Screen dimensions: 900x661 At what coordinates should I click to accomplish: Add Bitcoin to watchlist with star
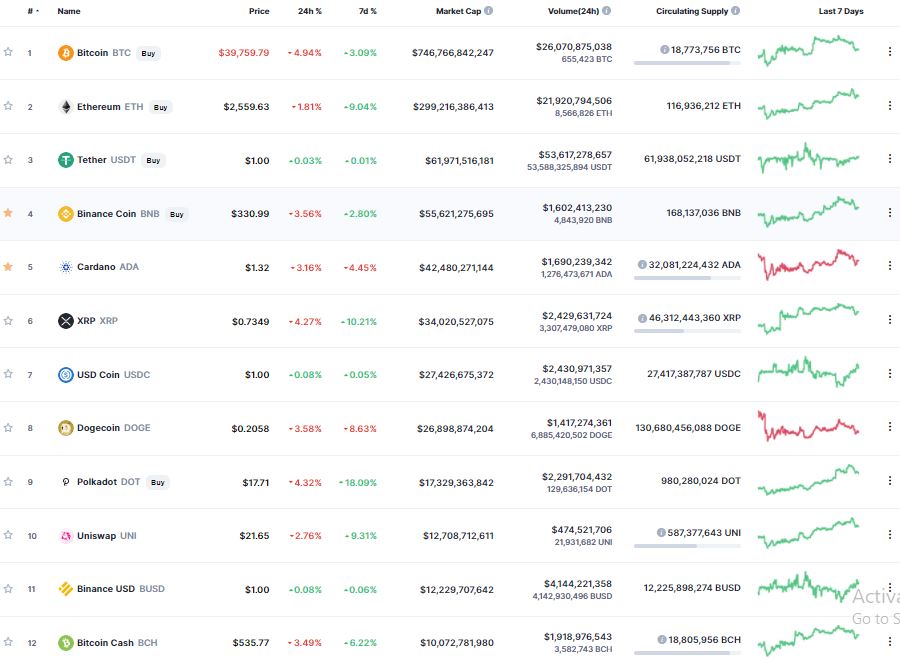point(8,52)
